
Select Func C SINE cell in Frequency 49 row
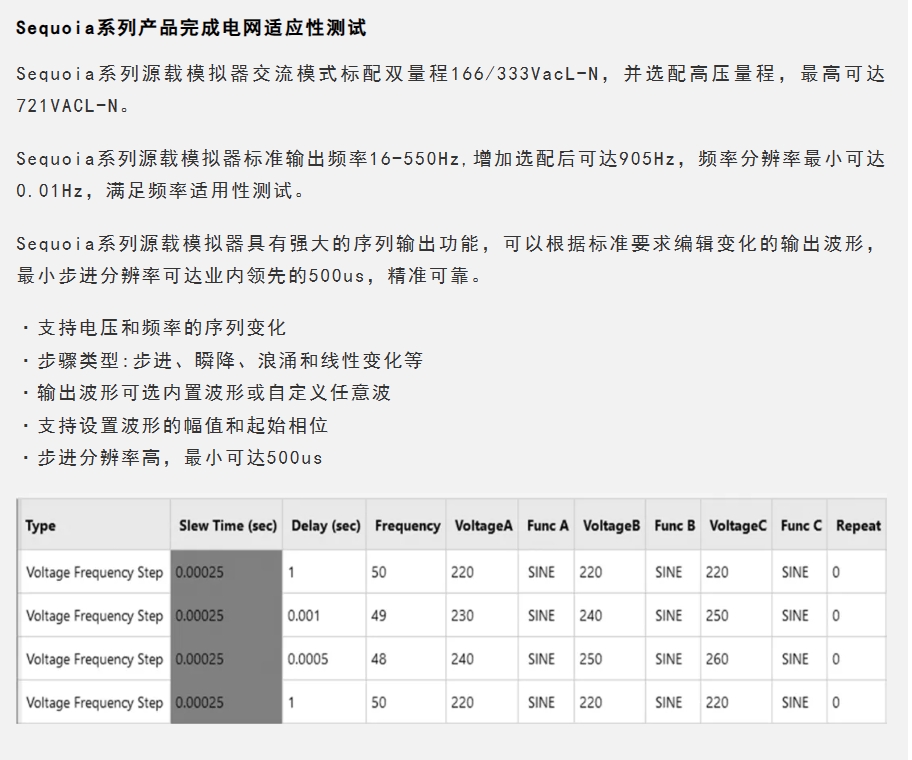coord(800,615)
